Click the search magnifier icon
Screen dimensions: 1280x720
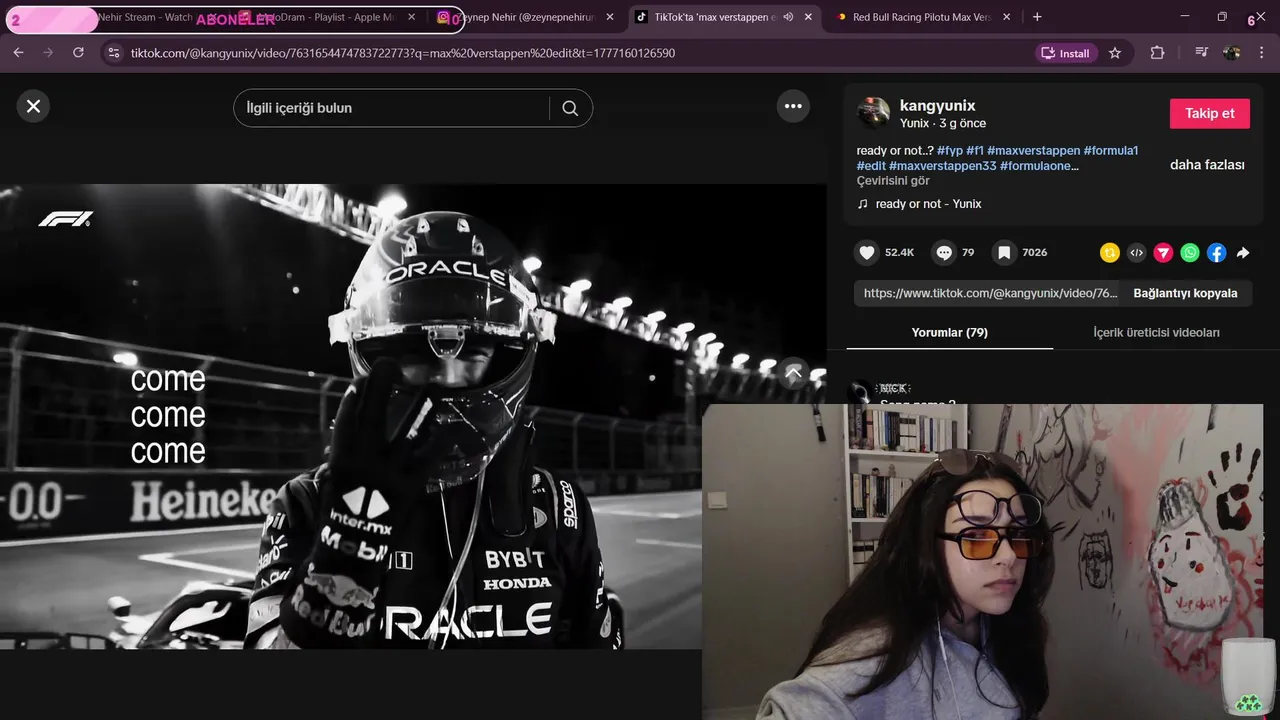pyautogui.click(x=570, y=108)
